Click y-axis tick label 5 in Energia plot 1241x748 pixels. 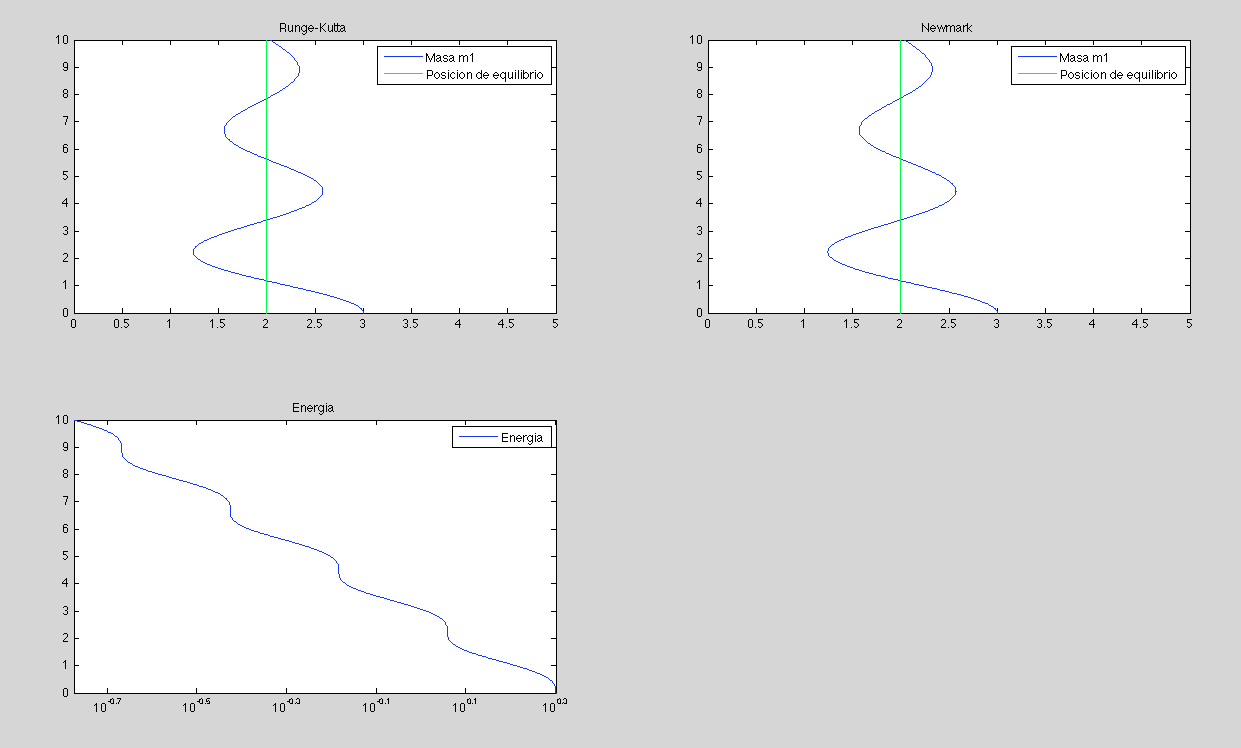pos(65,556)
